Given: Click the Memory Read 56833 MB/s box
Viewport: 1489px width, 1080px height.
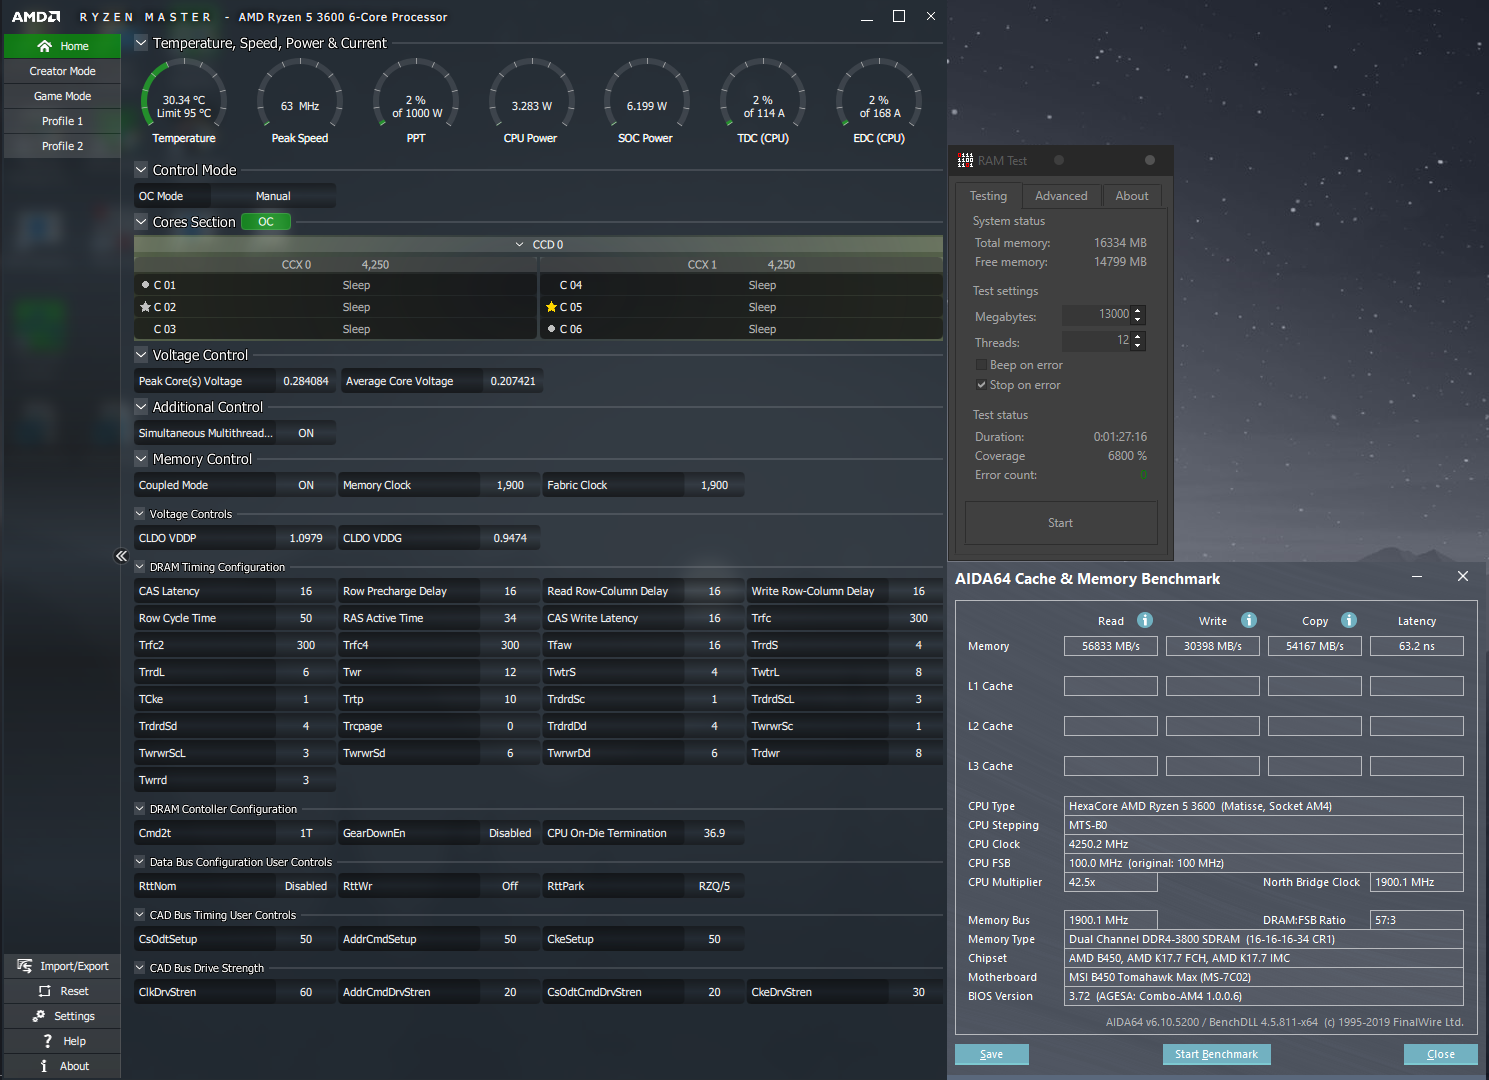Looking at the screenshot, I should pos(1111,646).
